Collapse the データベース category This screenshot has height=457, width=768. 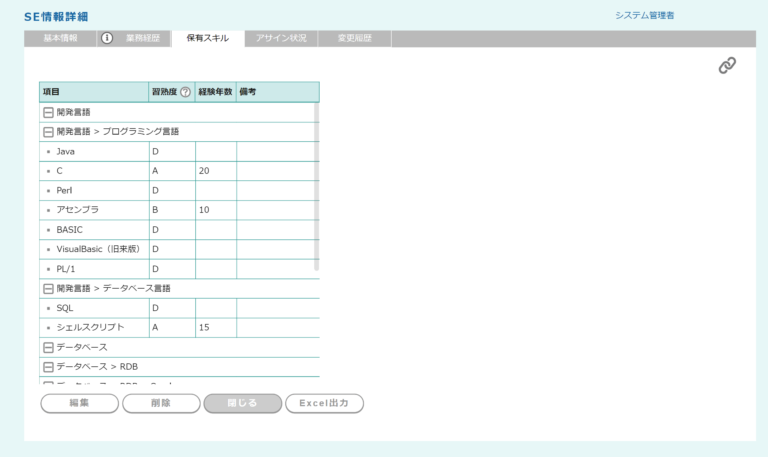tap(48, 347)
